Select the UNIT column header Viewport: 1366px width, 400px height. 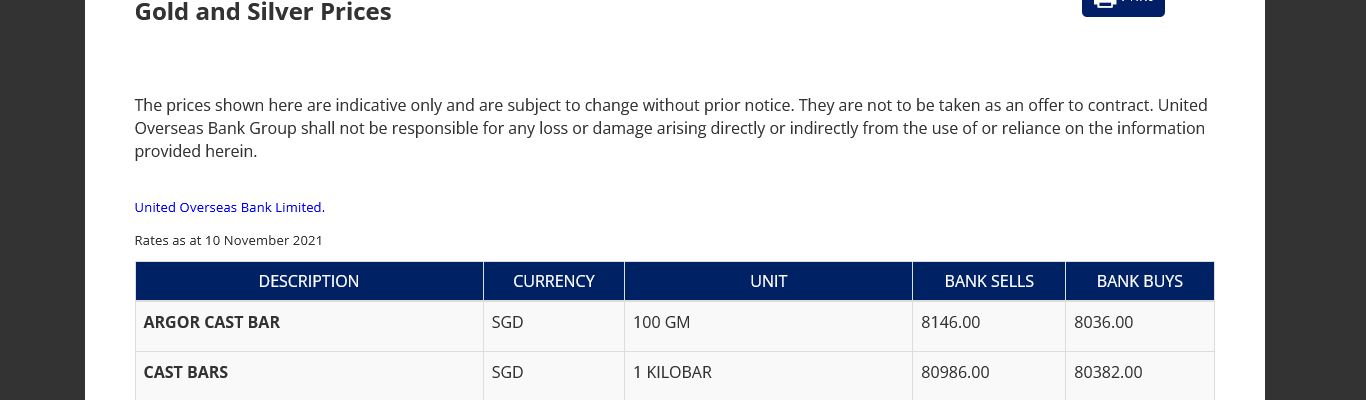click(768, 282)
